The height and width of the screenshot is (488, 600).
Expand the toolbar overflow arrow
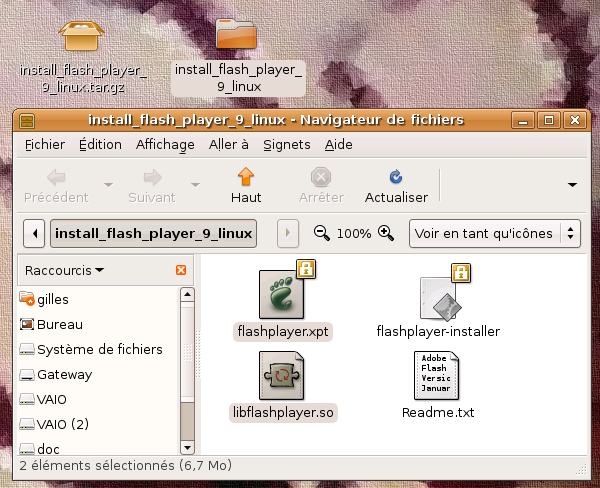(572, 185)
